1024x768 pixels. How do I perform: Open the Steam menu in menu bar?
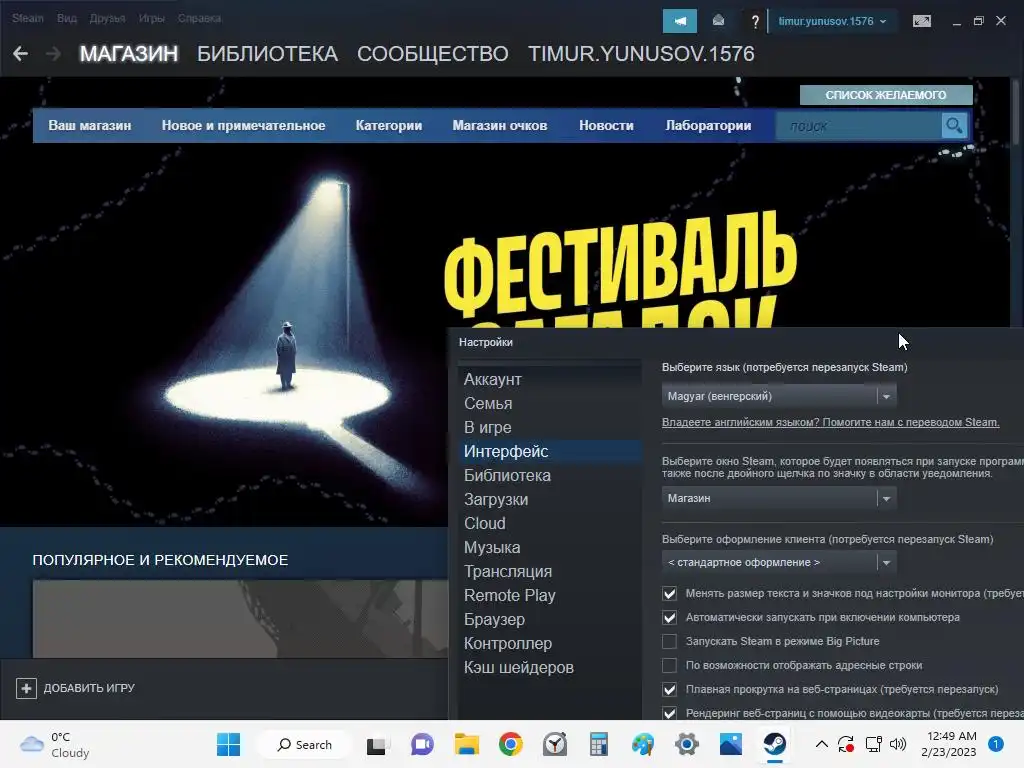(27, 18)
